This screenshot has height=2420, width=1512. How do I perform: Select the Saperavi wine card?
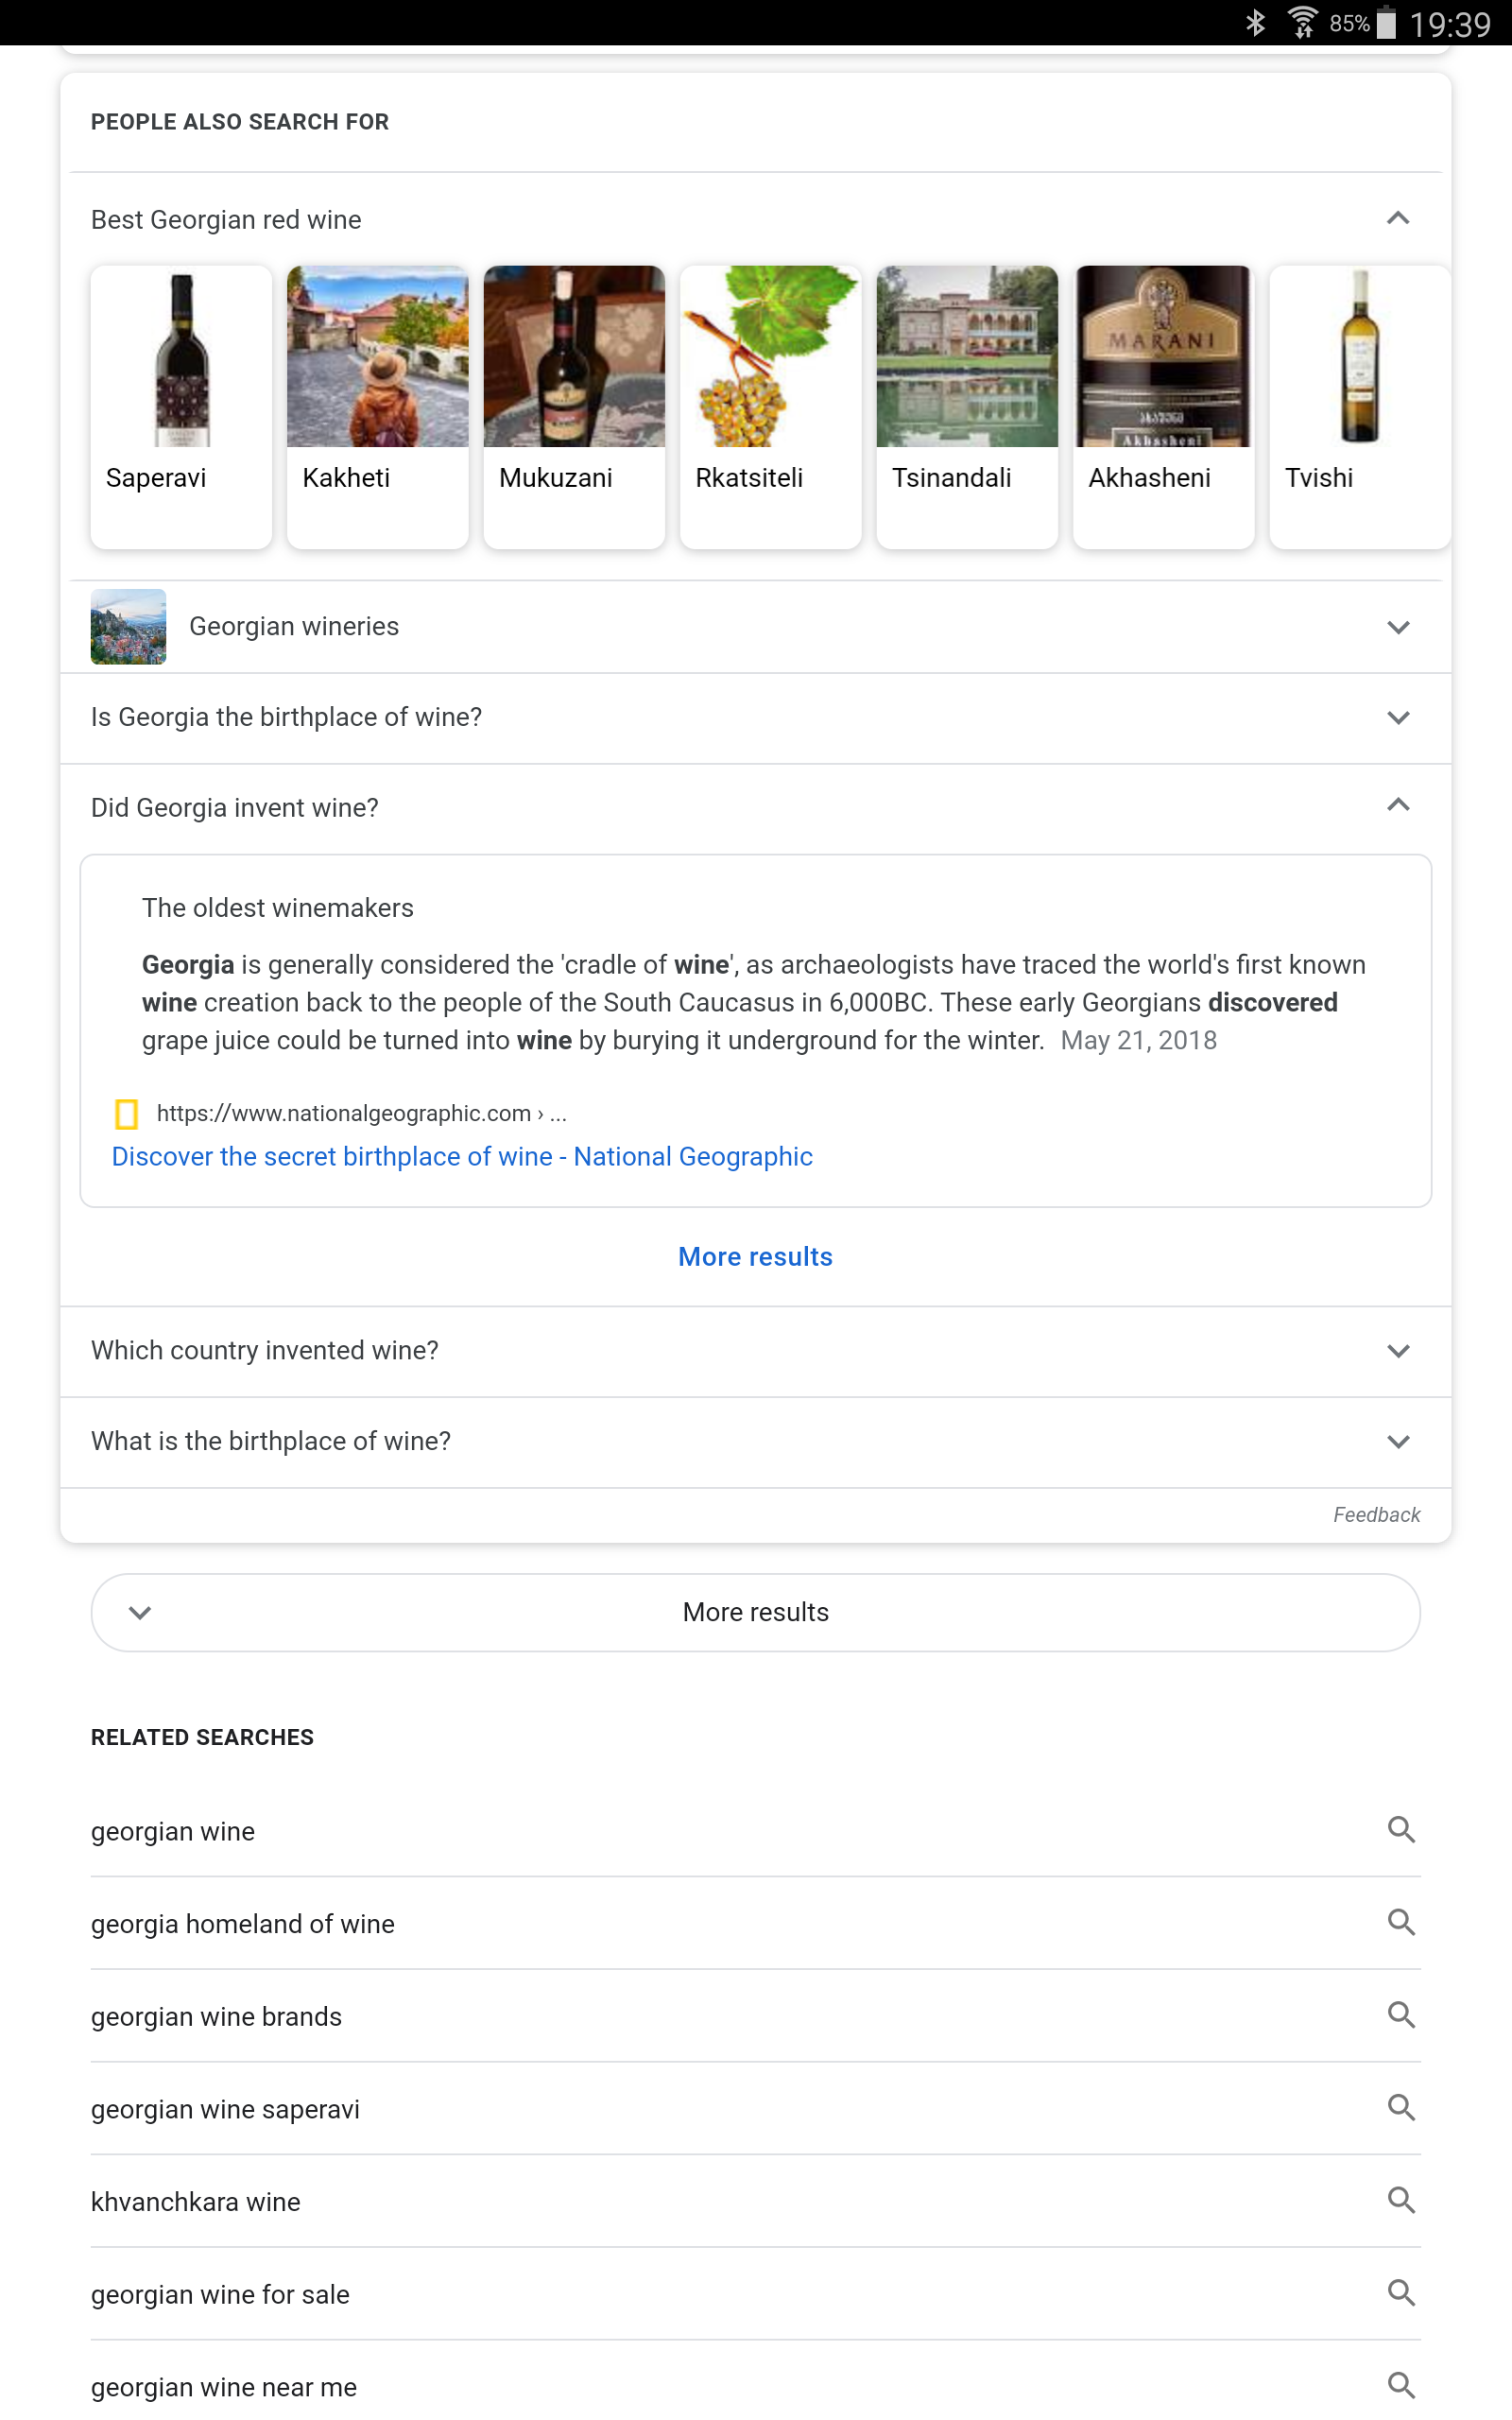(x=181, y=406)
